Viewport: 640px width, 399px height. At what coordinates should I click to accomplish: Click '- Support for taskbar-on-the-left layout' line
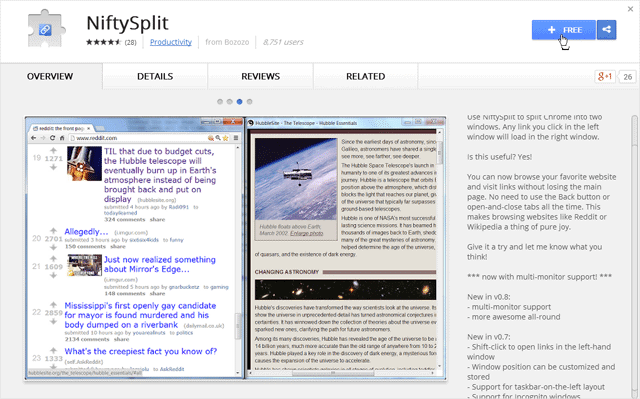[x=536, y=387]
